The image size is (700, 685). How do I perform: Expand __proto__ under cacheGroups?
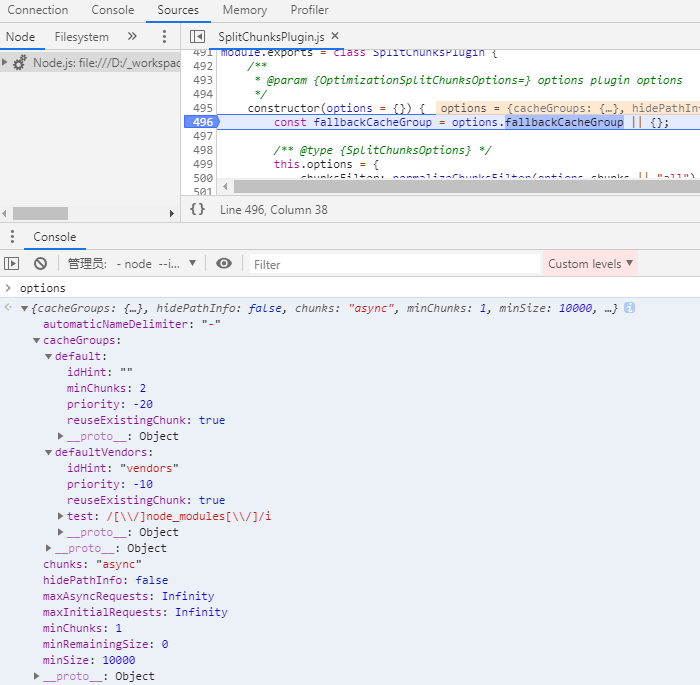coord(48,548)
